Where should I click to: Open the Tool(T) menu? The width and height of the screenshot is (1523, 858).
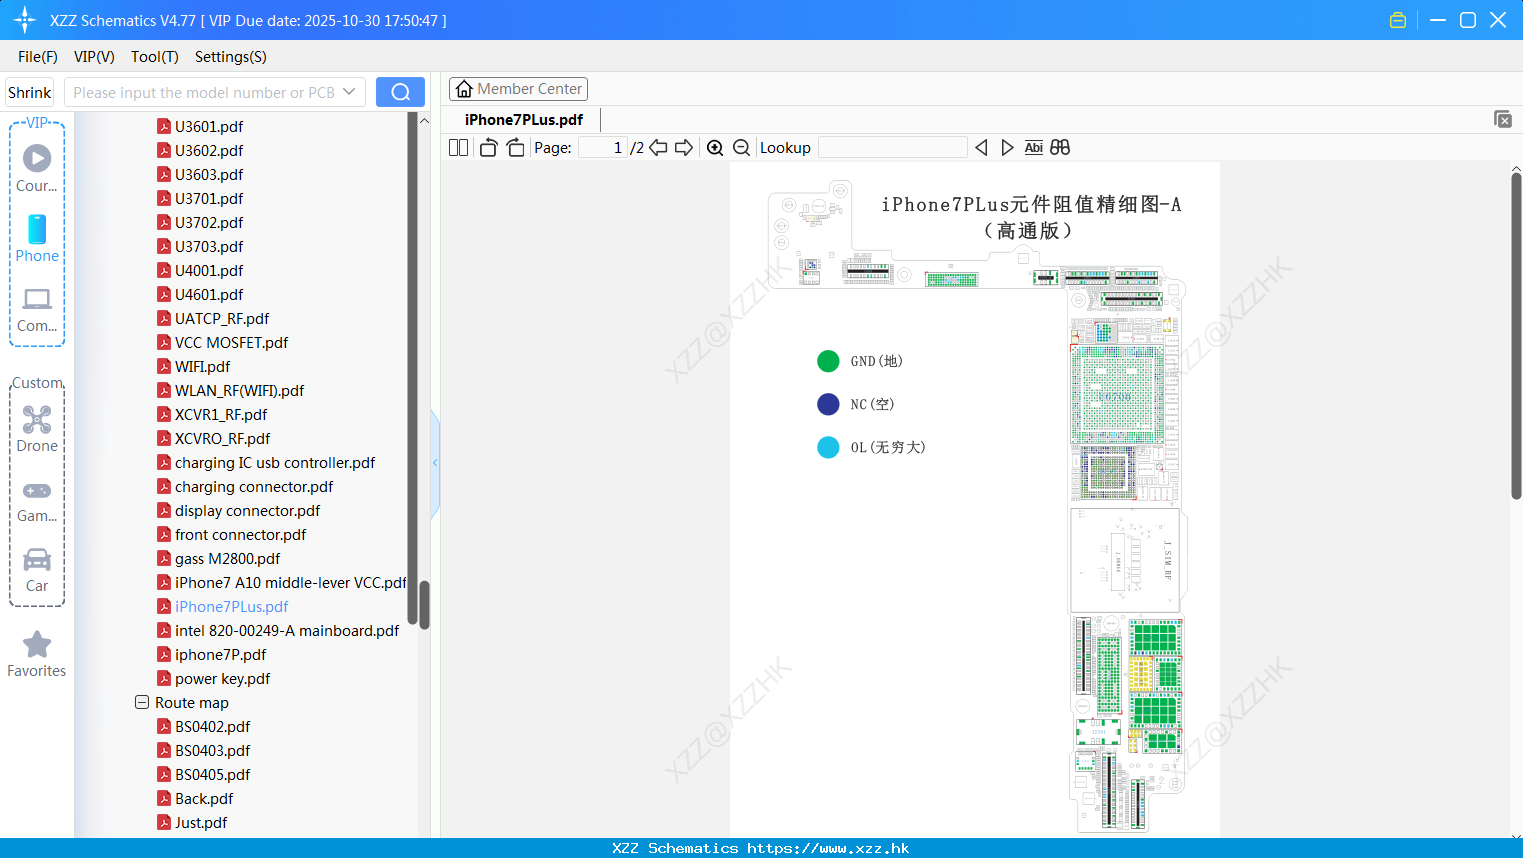point(155,57)
